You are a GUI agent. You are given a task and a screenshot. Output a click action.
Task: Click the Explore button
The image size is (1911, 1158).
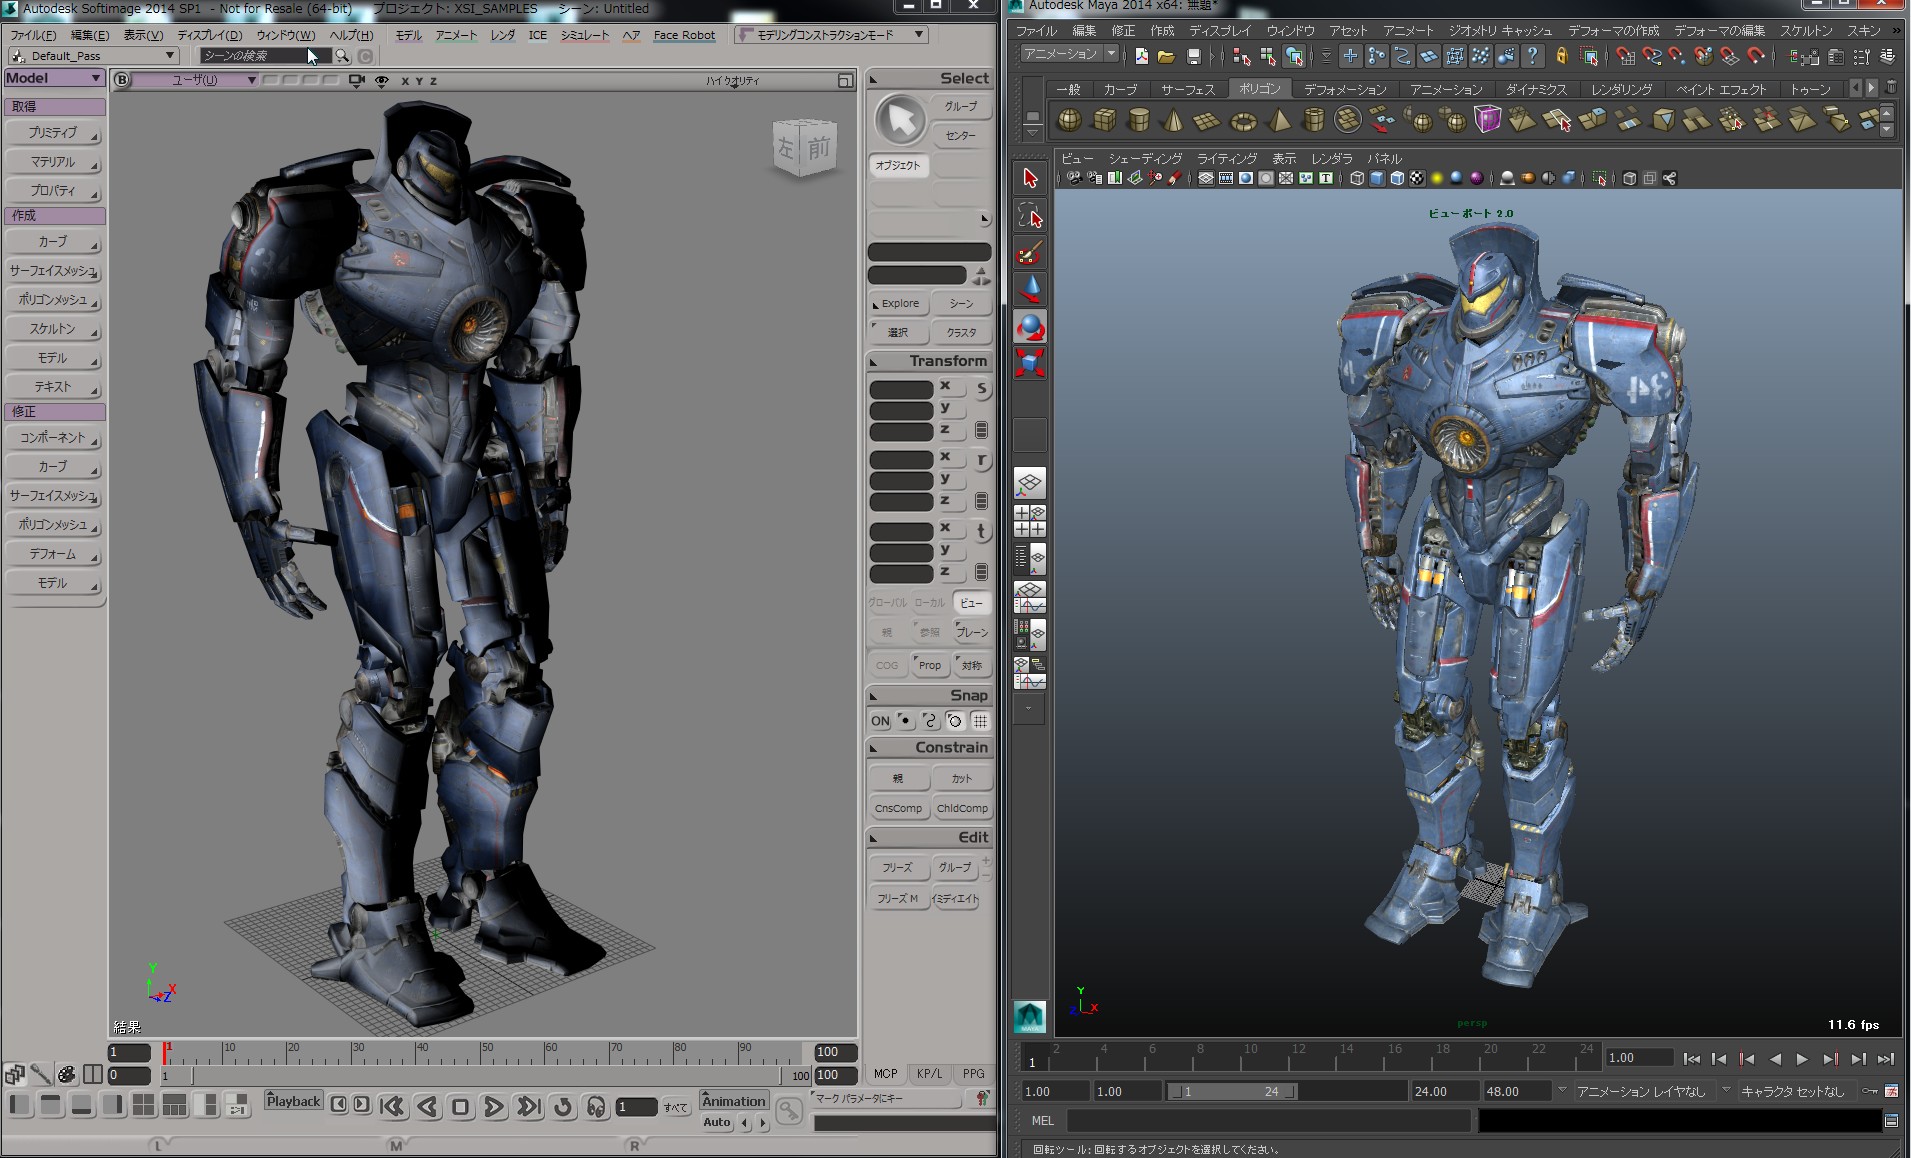pyautogui.click(x=899, y=303)
